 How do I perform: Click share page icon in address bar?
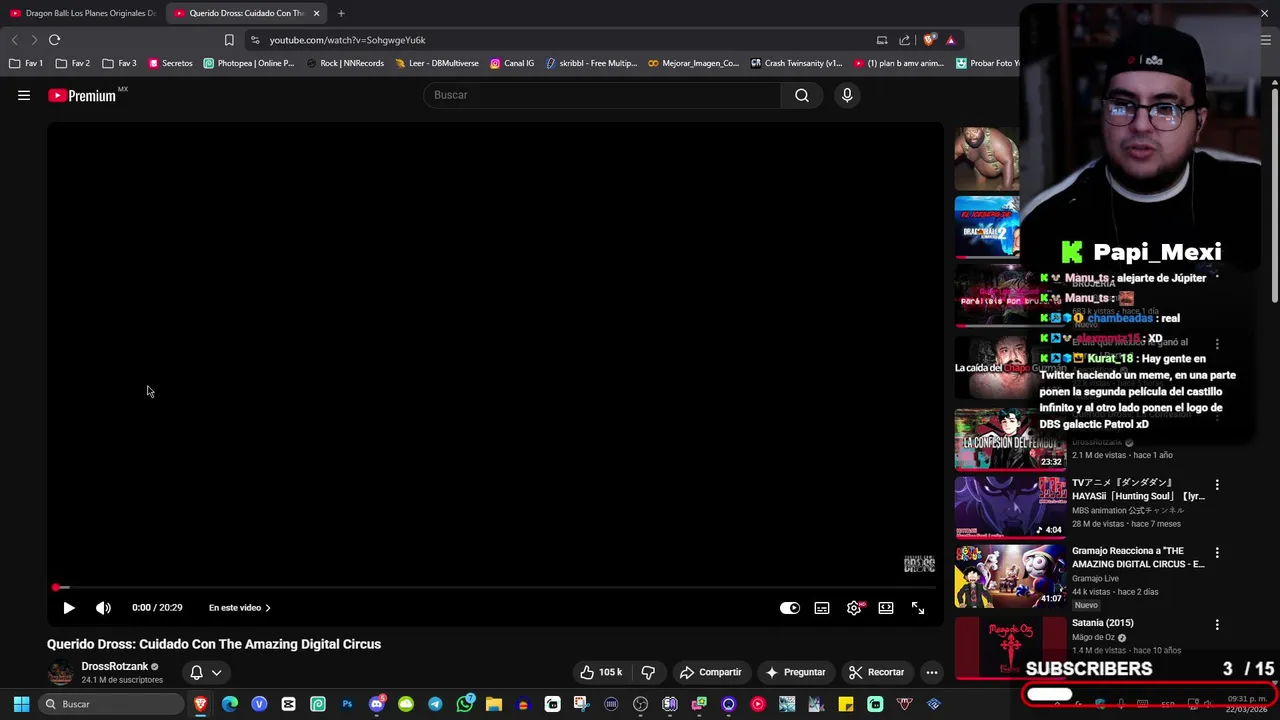[x=904, y=40]
